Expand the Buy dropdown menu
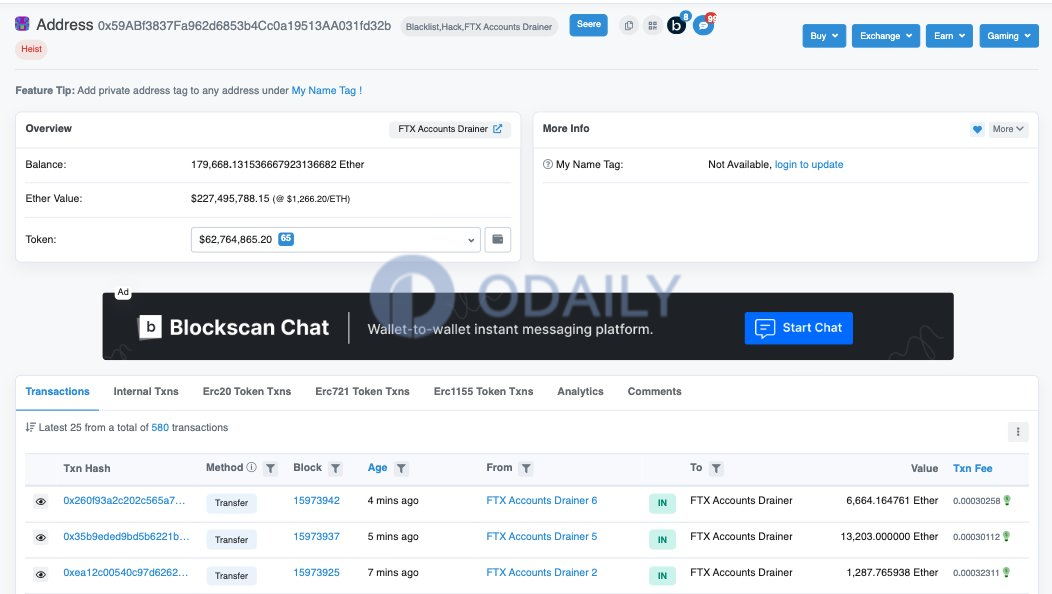The image size is (1052, 594). 824,36
